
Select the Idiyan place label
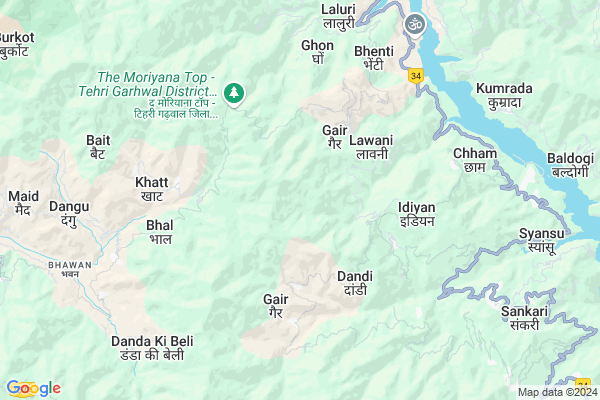tap(417, 214)
